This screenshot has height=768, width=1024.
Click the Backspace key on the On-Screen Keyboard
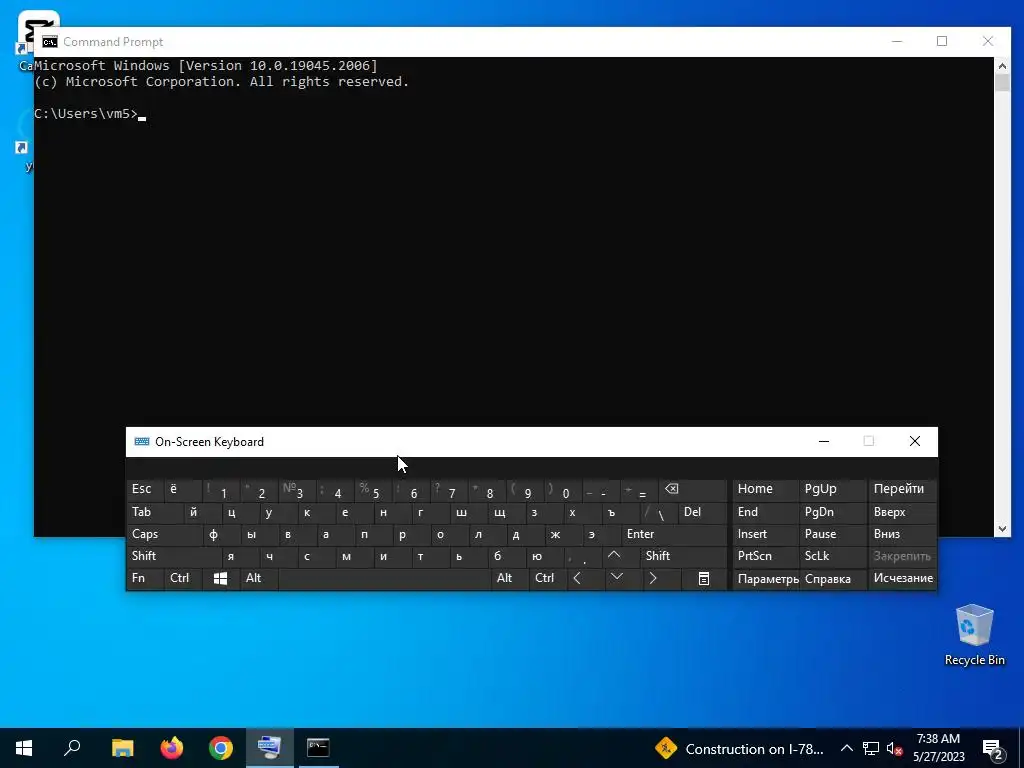pos(693,490)
